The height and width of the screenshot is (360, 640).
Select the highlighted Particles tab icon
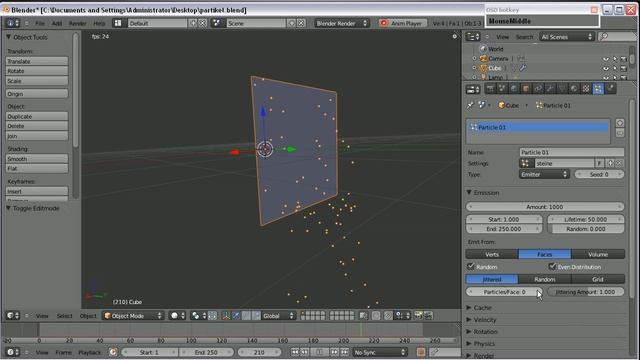(x=598, y=89)
